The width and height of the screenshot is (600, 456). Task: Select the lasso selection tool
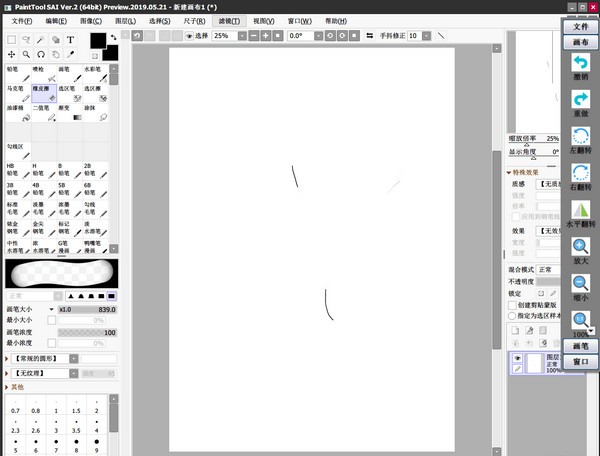26,40
